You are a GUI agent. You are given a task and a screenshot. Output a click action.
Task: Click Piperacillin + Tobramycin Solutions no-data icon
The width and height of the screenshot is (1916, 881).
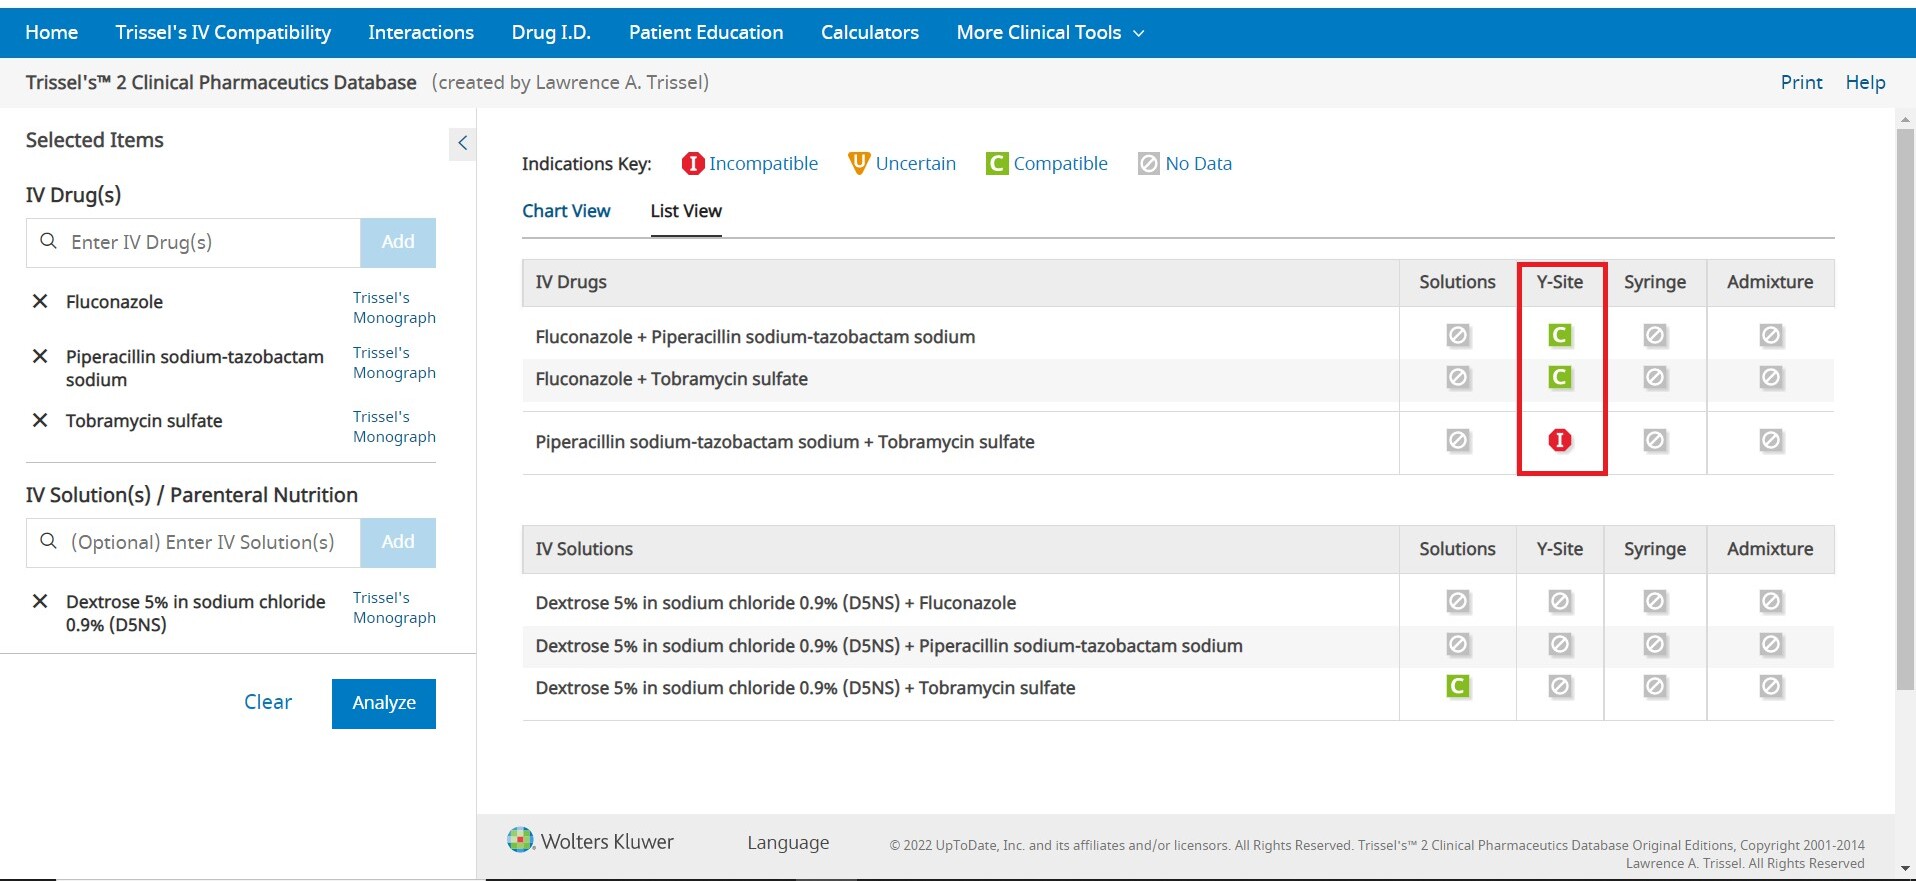1457,440
